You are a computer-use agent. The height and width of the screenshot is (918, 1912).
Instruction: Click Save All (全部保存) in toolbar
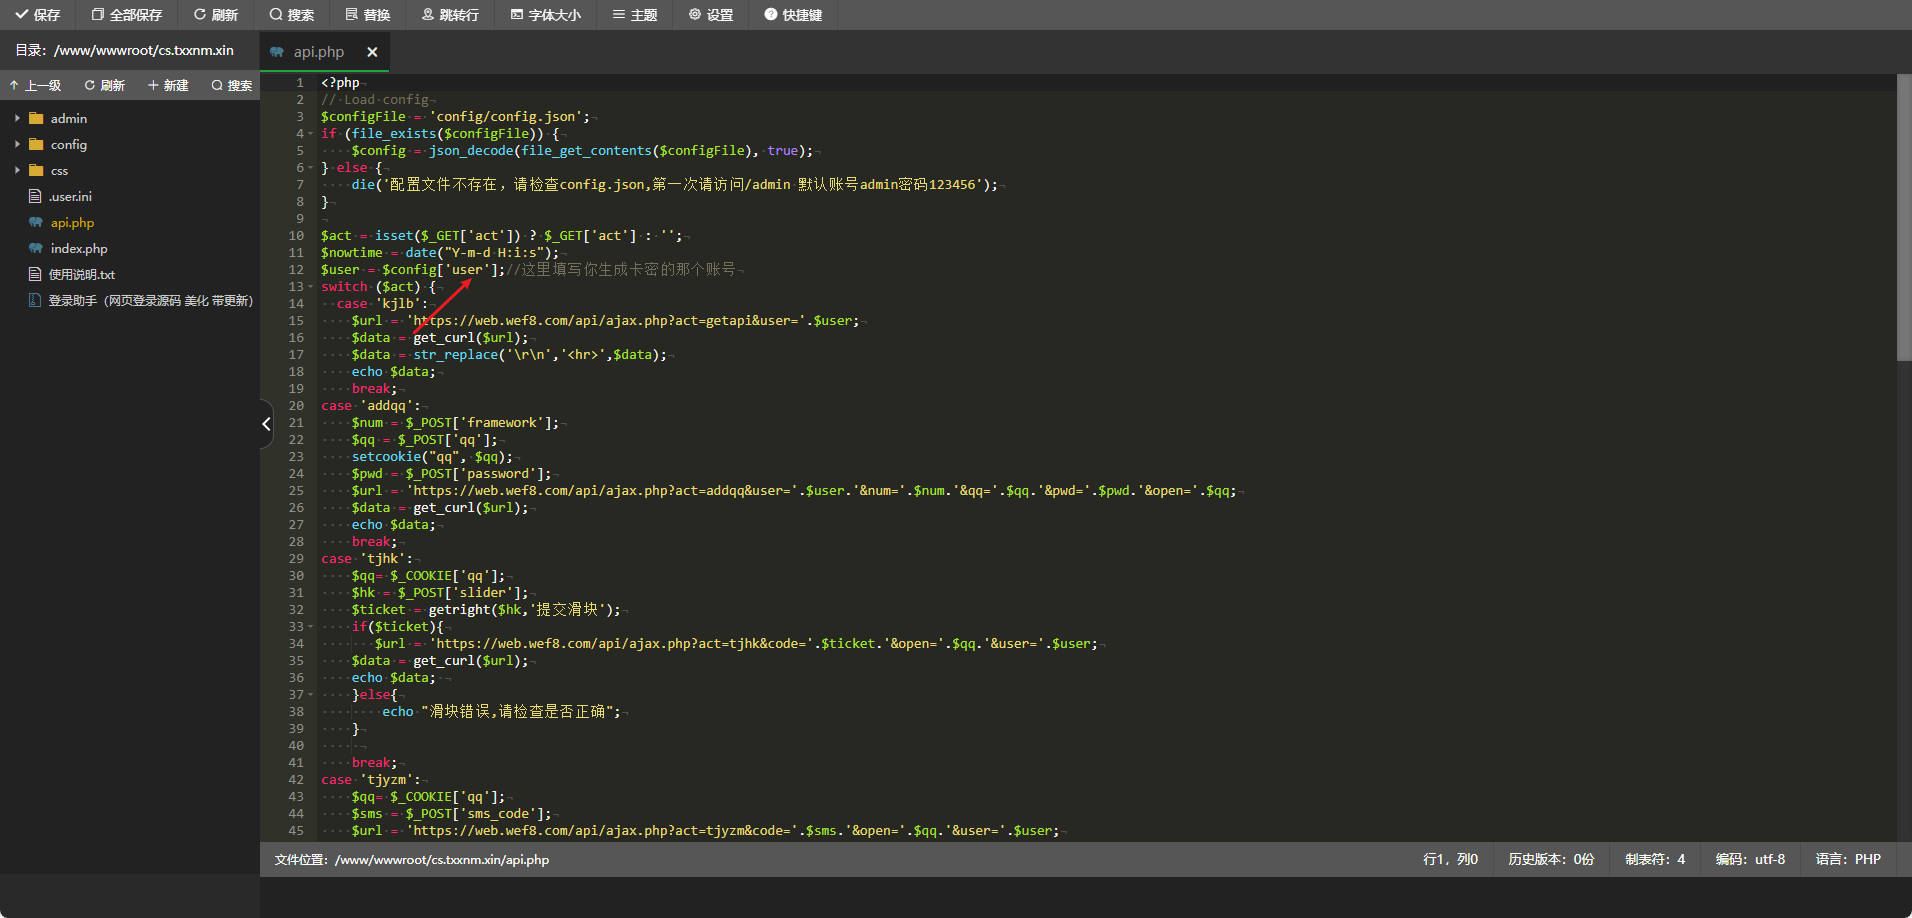pos(126,15)
